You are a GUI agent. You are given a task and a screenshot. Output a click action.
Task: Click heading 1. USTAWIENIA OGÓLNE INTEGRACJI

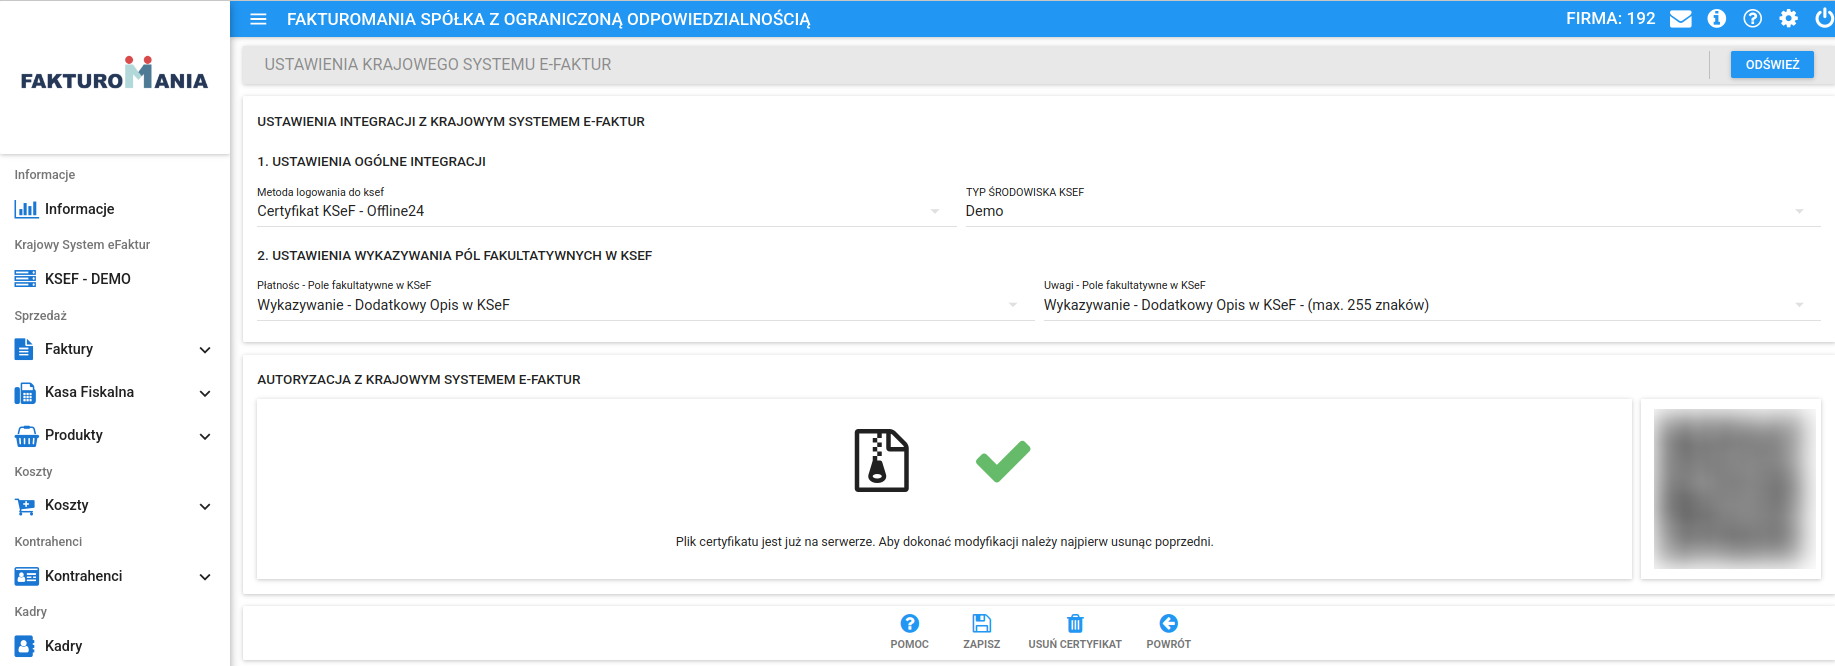[371, 161]
